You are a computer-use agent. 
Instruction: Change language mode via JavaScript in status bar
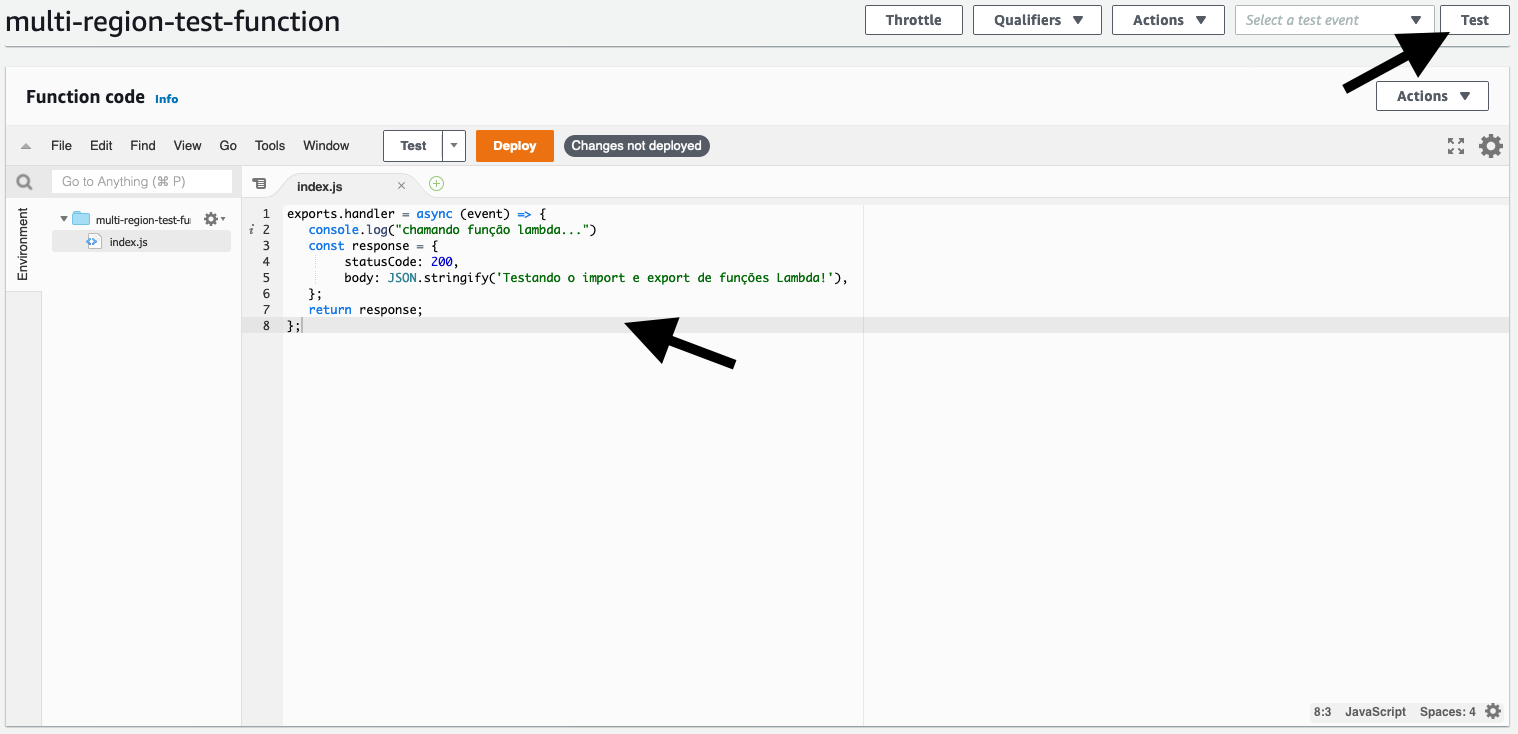coord(1375,712)
